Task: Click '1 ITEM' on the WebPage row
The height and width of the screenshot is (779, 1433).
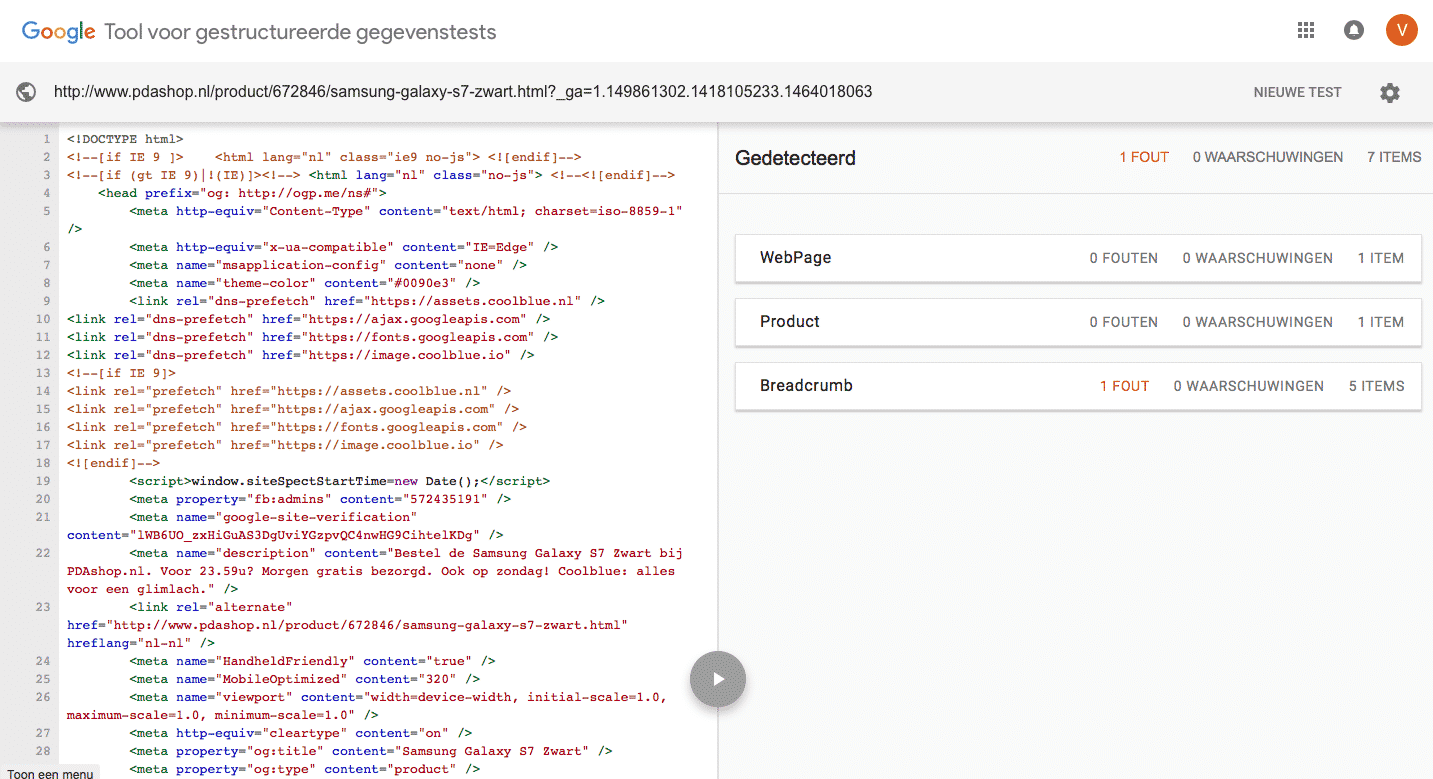Action: pos(1381,258)
